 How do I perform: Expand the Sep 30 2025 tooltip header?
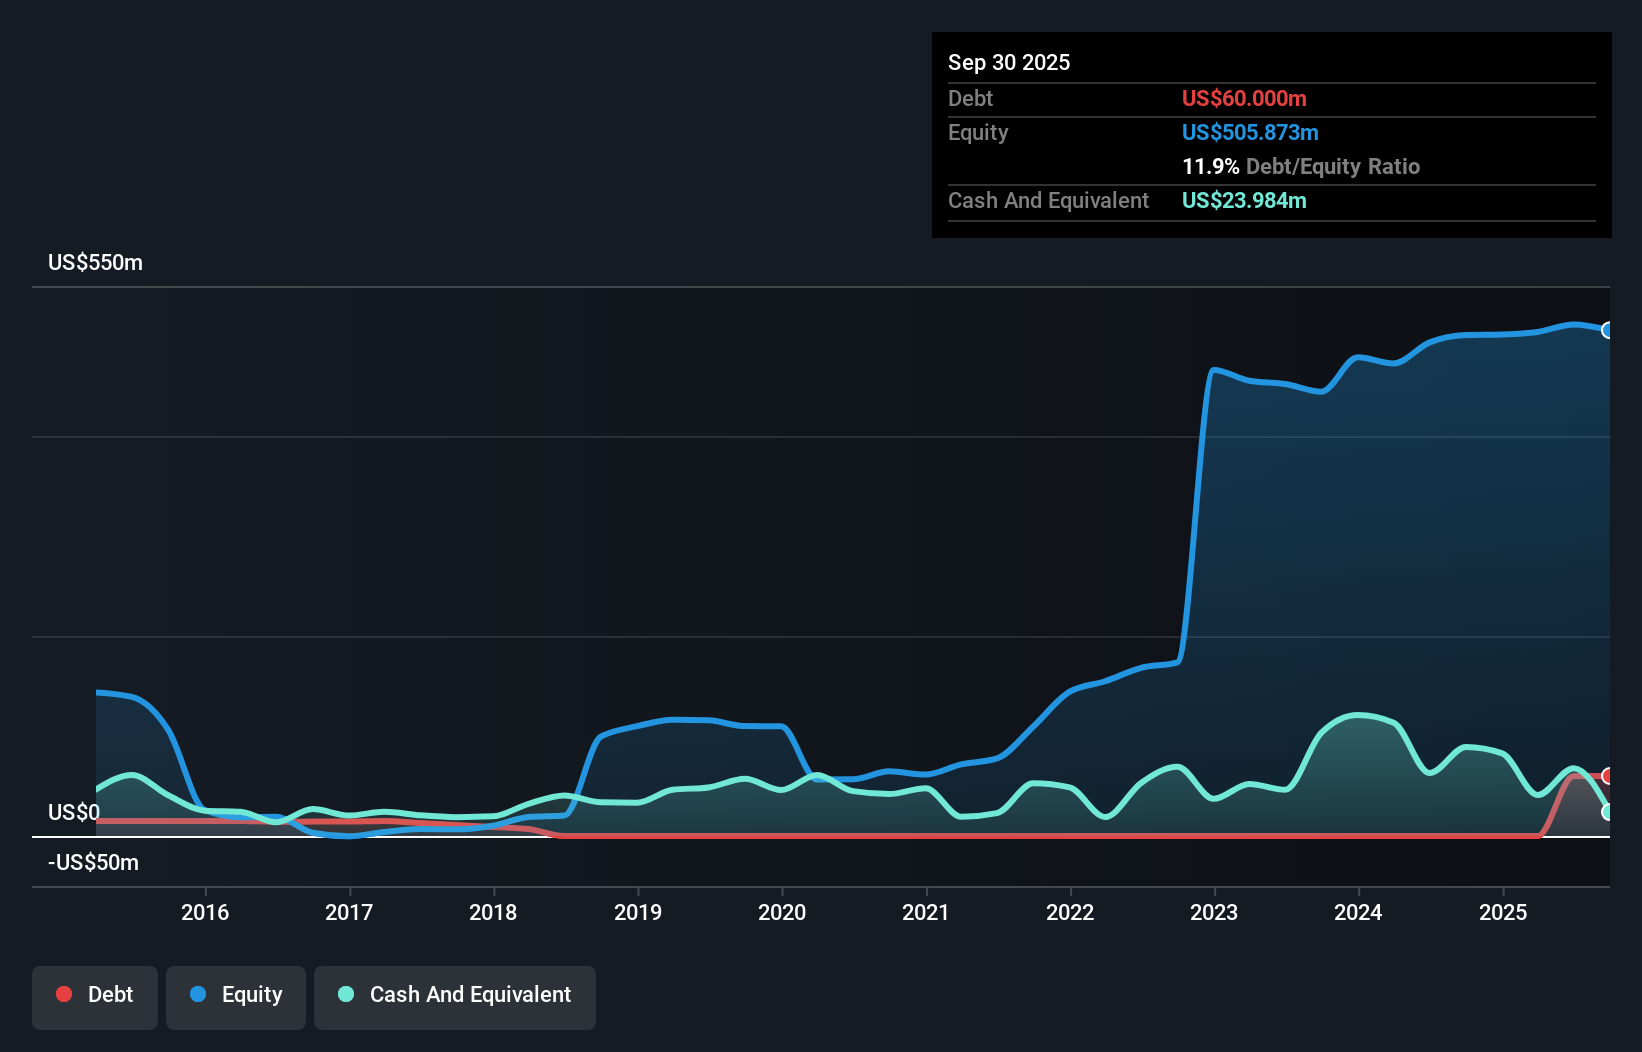1009,62
